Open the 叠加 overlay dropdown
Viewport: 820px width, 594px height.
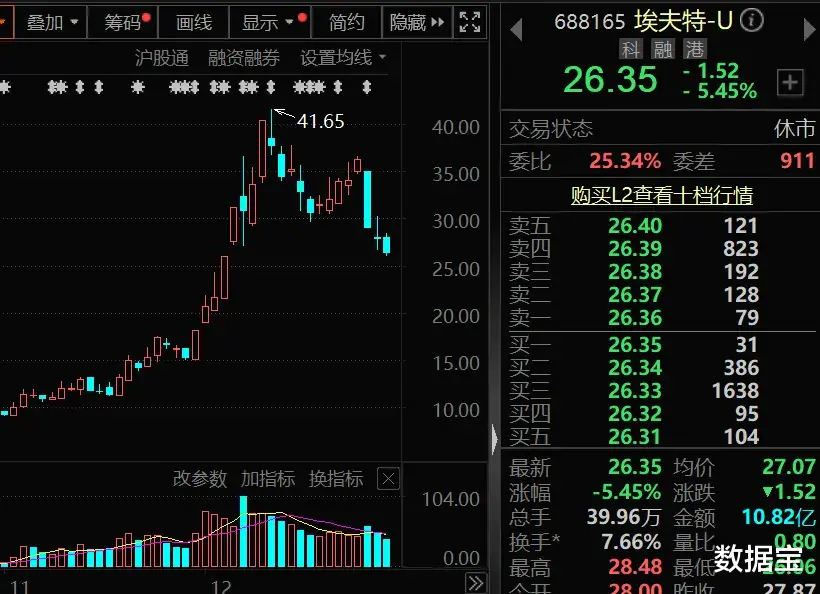click(52, 22)
